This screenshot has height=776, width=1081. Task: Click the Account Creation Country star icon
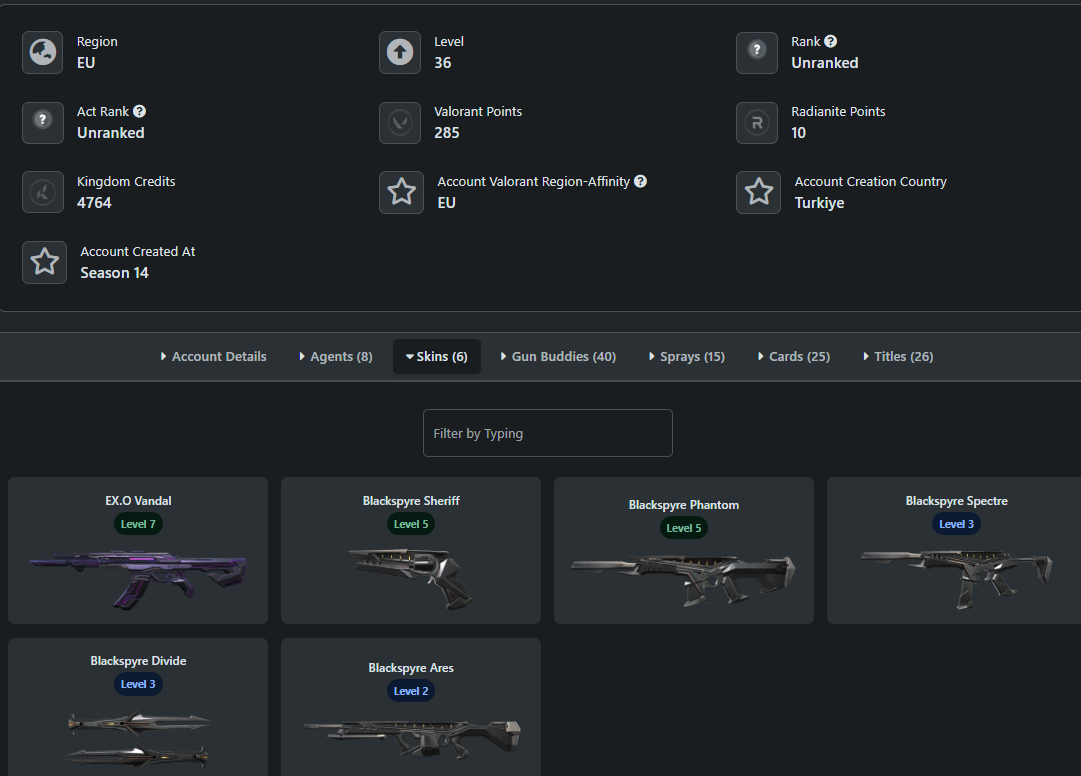pos(758,192)
